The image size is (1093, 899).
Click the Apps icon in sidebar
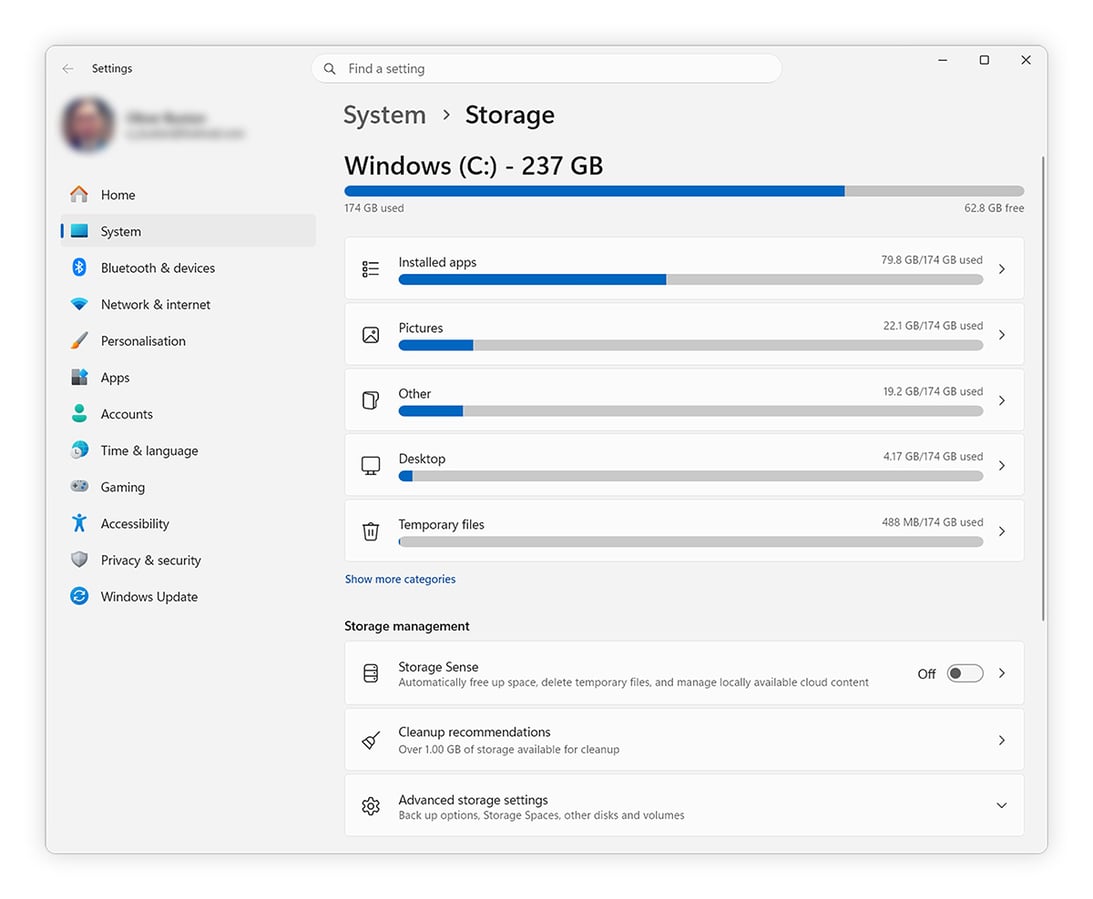pos(79,377)
